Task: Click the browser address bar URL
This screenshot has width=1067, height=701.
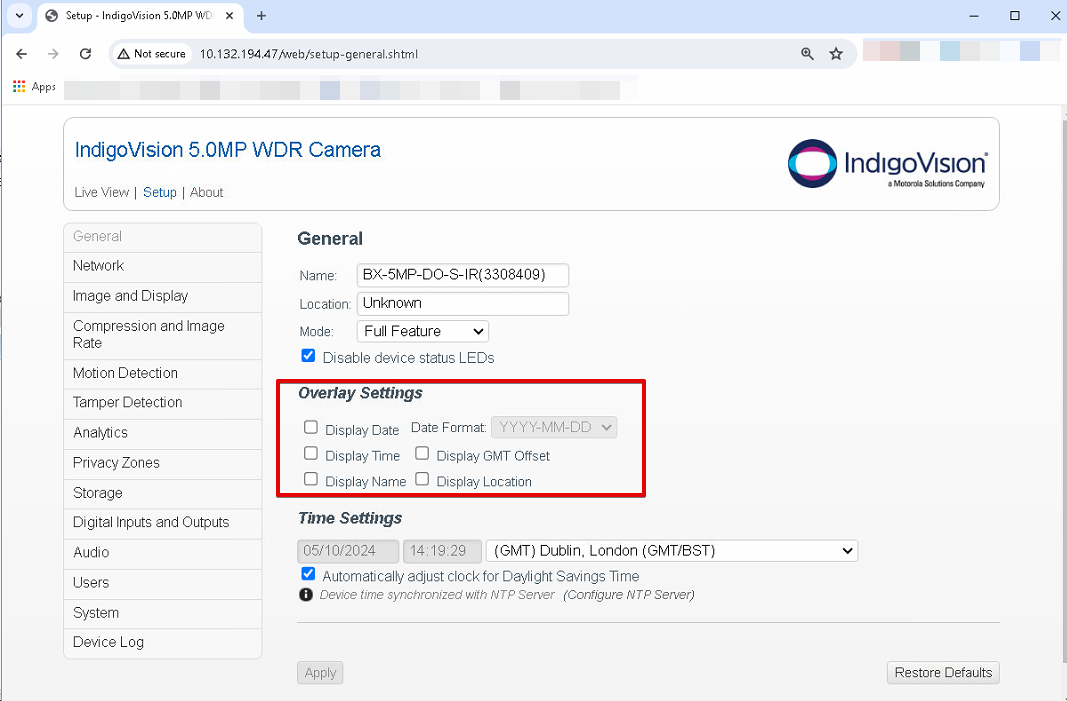Action: point(309,54)
